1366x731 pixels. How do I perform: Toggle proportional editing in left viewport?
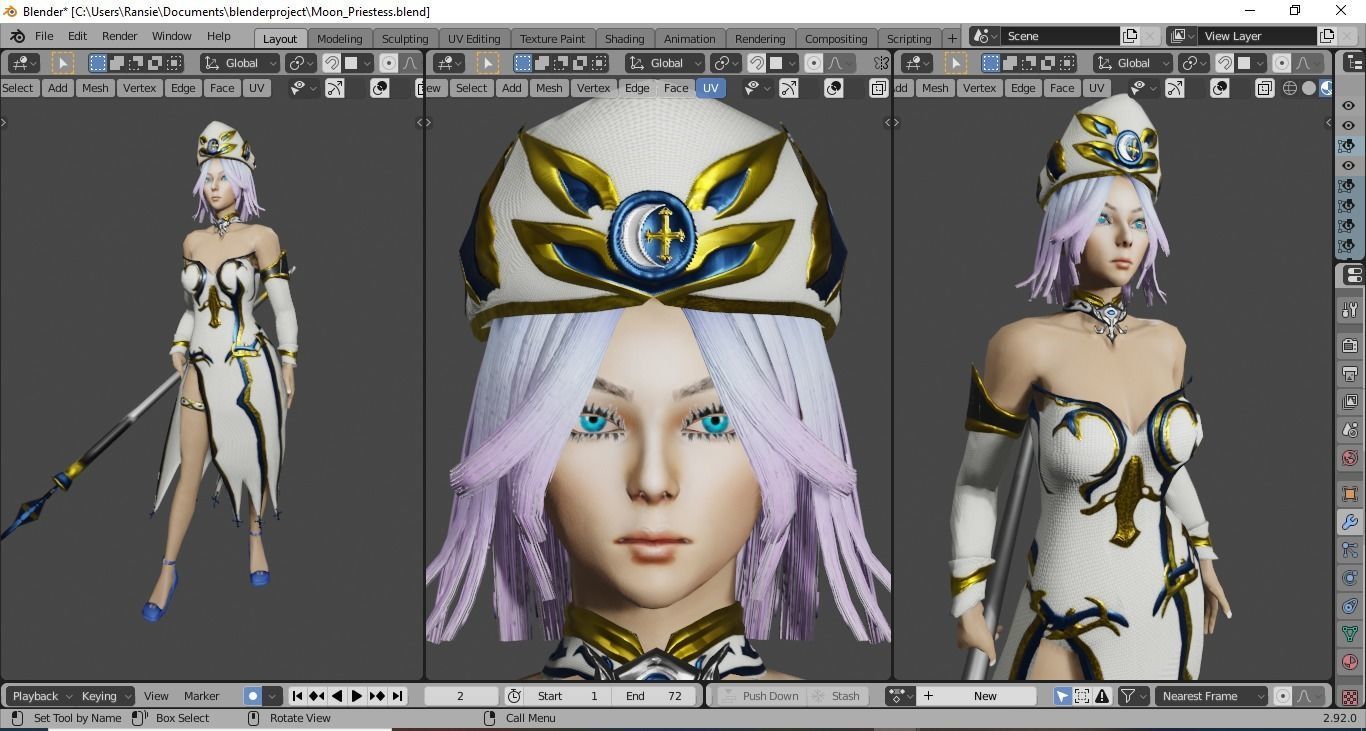389,63
